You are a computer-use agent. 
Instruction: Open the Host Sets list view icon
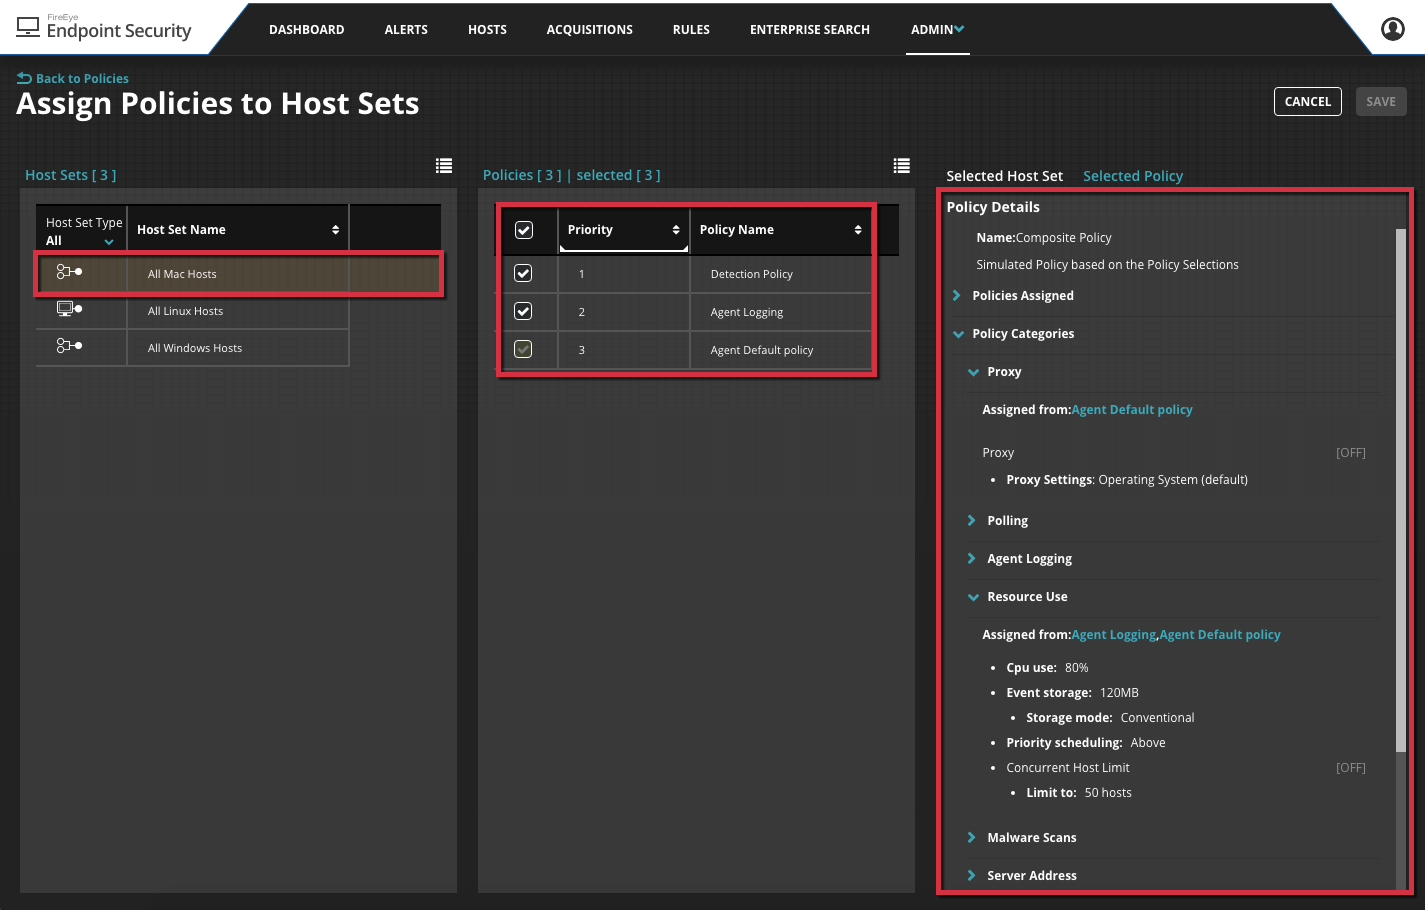444,166
